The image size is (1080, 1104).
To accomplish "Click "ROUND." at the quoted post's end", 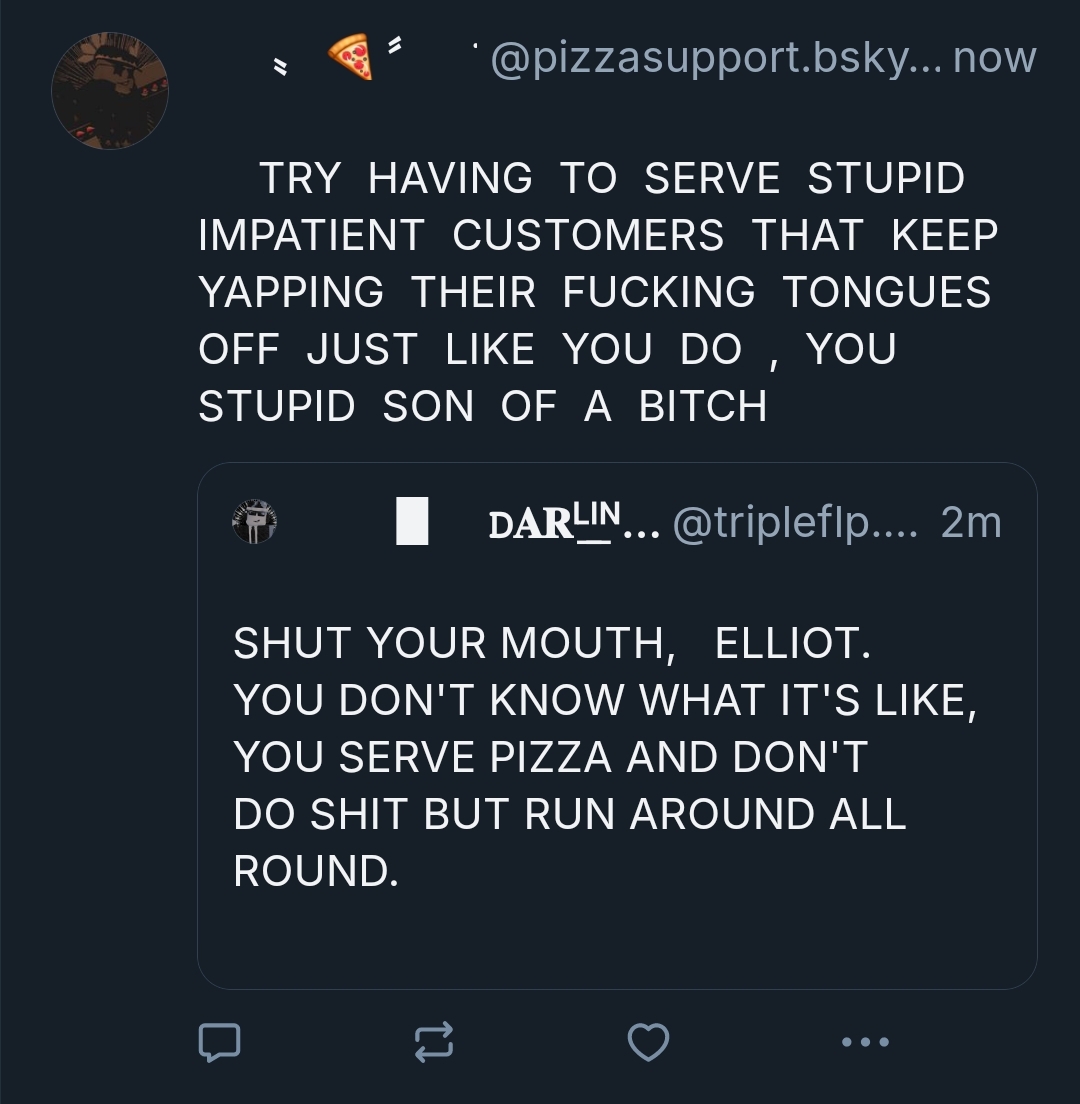I will [x=316, y=871].
